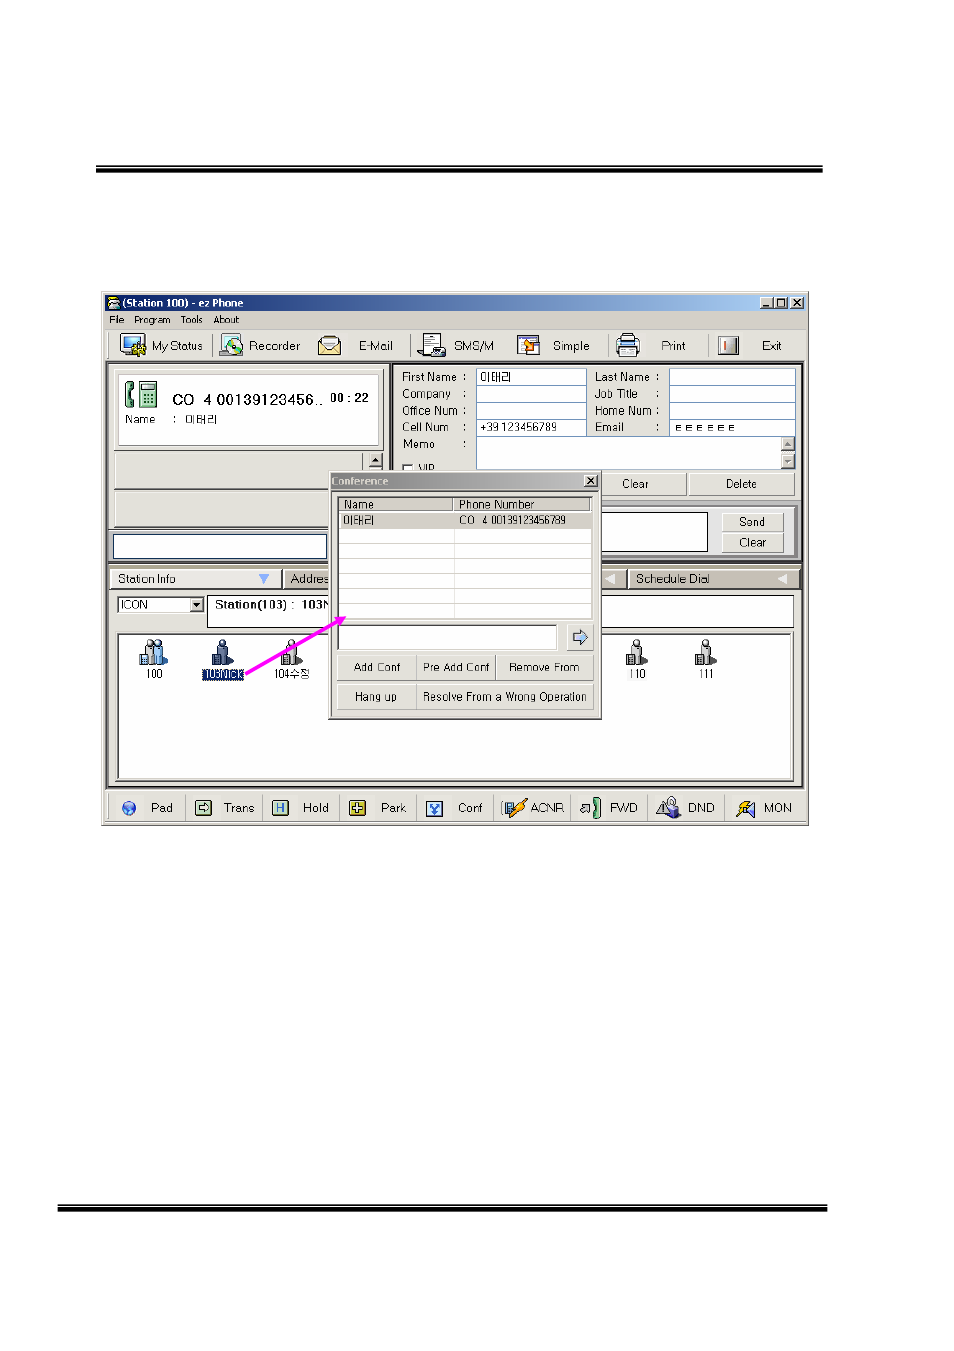Click the Name column header

click(x=396, y=504)
